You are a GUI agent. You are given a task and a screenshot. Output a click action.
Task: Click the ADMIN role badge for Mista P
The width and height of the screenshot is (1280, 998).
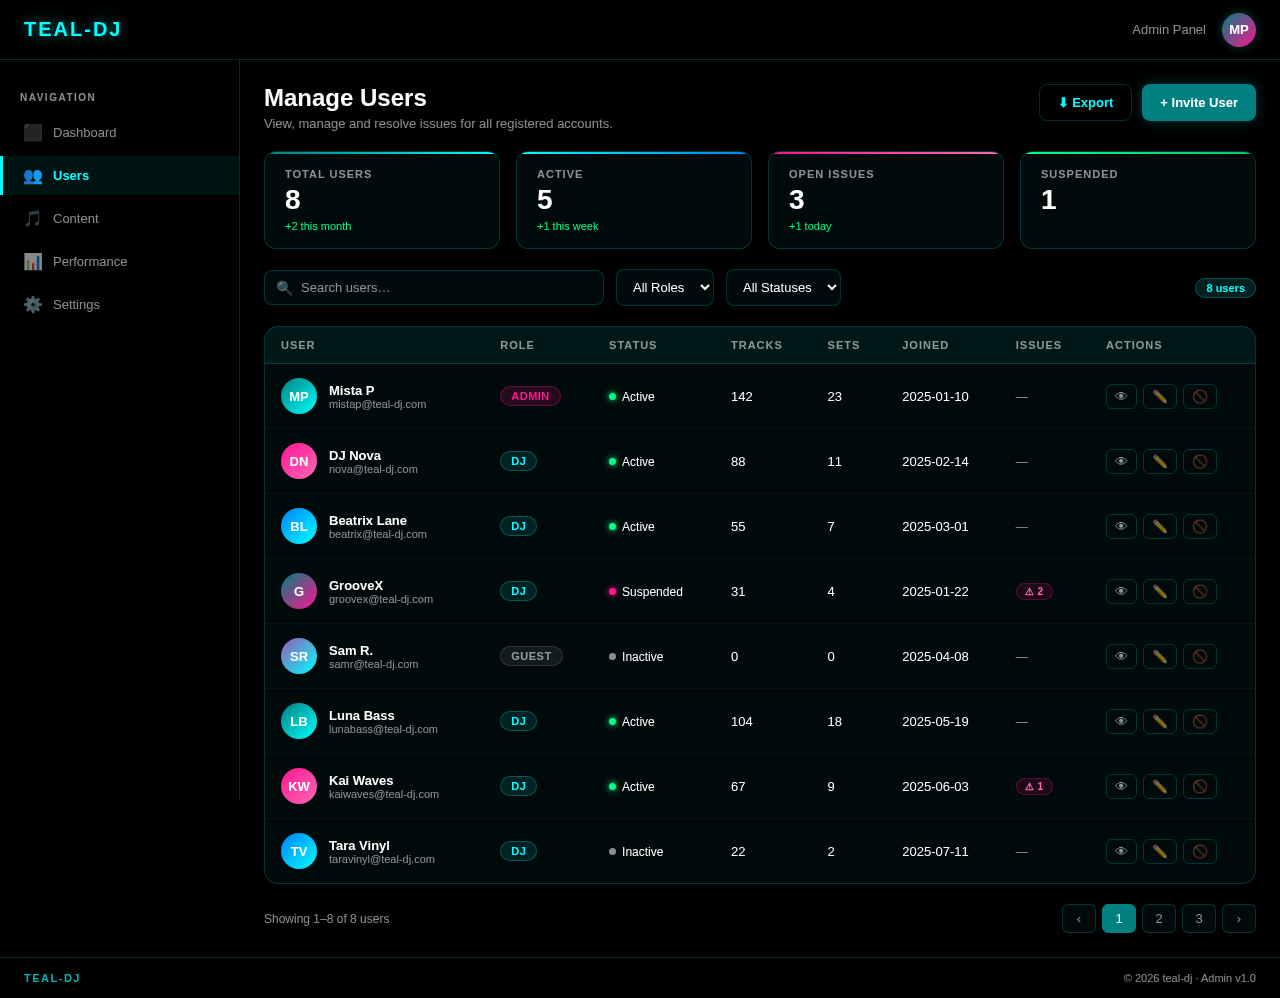point(530,395)
